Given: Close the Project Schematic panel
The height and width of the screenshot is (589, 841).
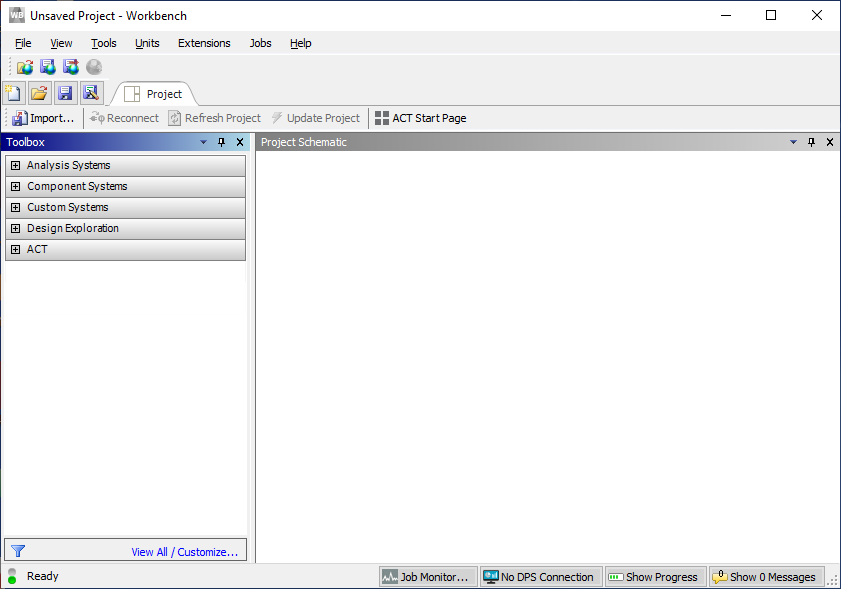Looking at the screenshot, I should pyautogui.click(x=830, y=142).
